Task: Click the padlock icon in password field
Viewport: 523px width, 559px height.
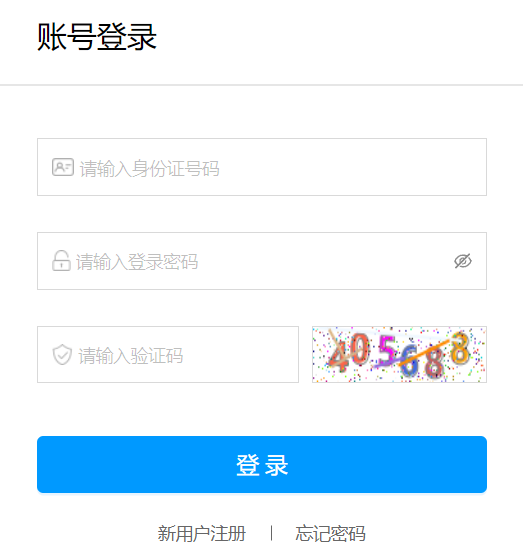Action: (61, 261)
